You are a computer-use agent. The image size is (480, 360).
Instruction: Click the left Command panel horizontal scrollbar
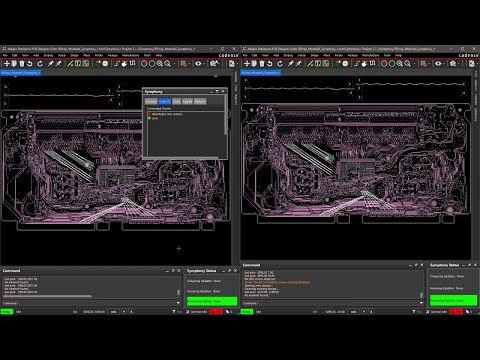tap(47, 296)
